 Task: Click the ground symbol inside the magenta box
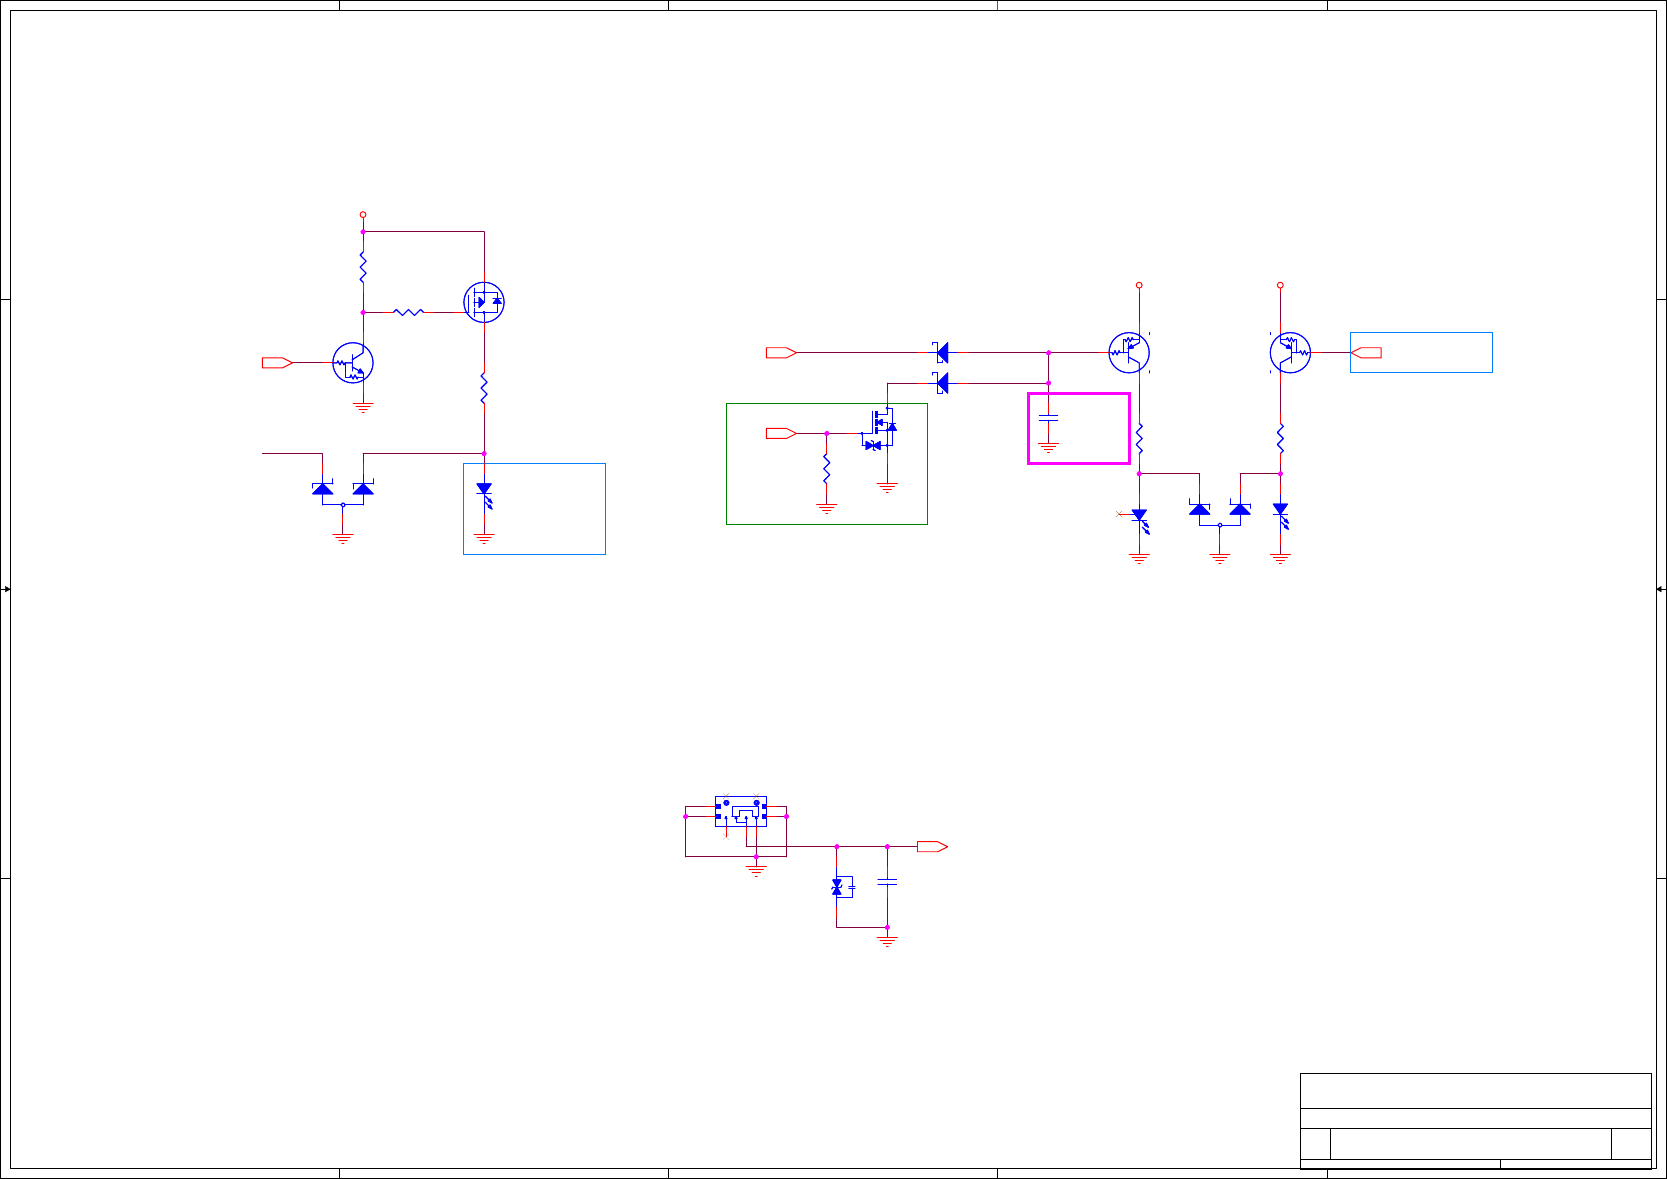1048,448
